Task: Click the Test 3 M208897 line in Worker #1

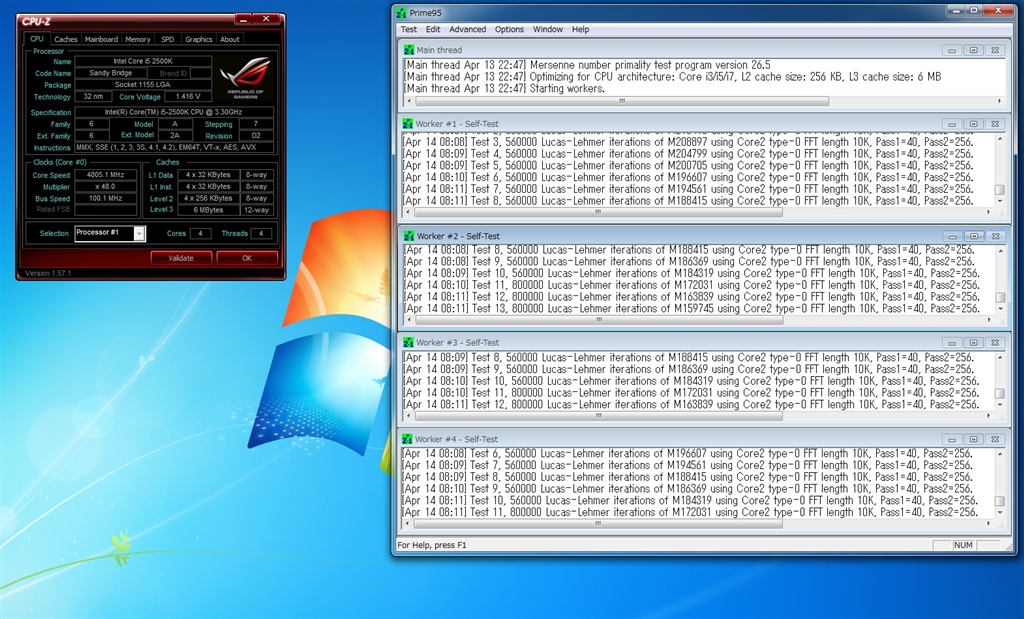Action: (x=688, y=142)
